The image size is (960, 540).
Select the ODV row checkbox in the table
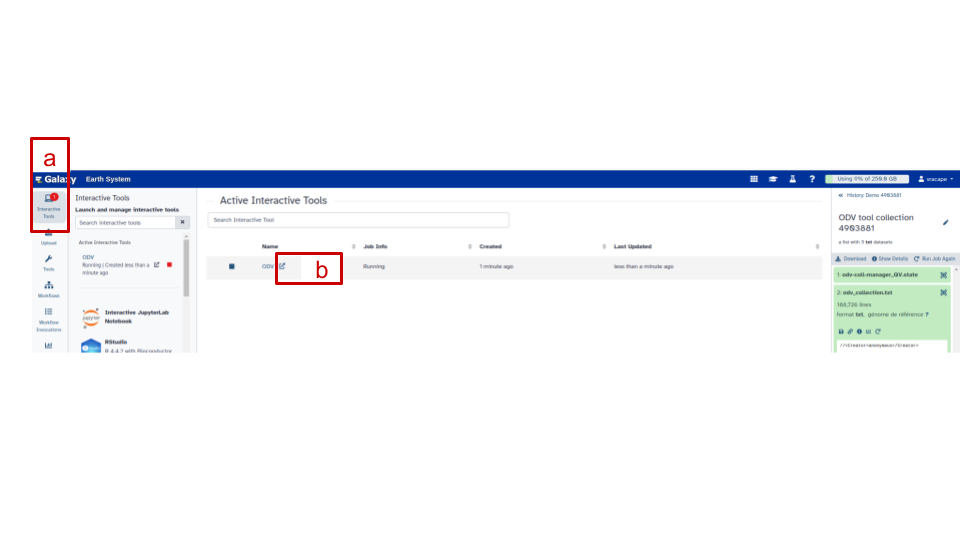pos(231,267)
